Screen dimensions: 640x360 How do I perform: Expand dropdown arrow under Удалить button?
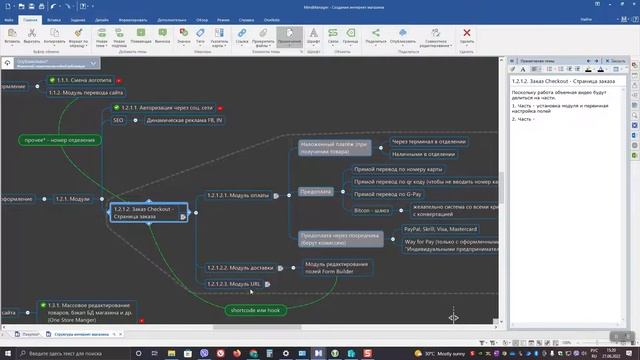click(x=467, y=45)
